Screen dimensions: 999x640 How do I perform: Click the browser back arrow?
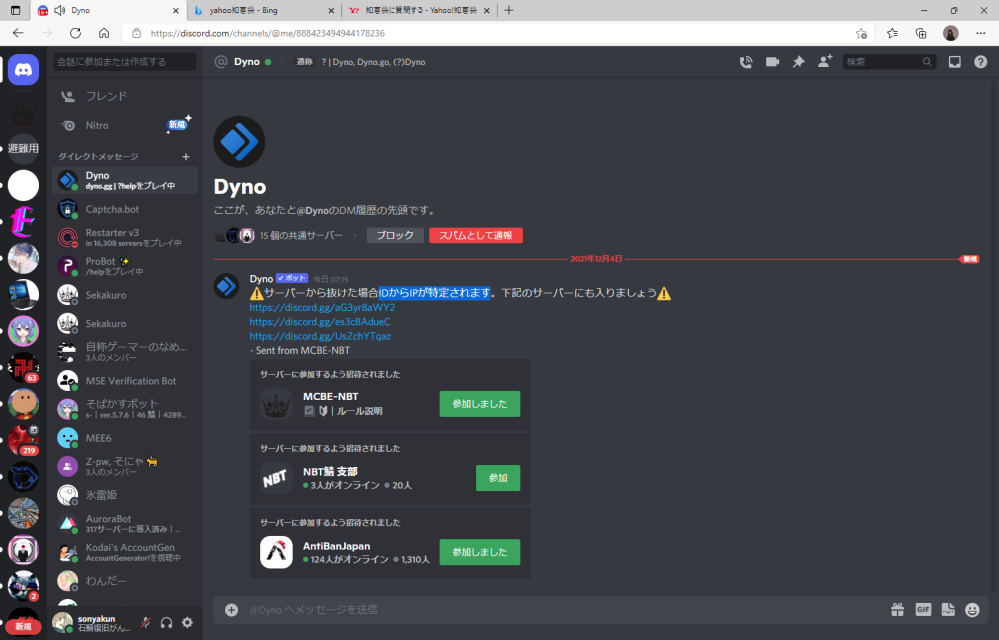[x=18, y=33]
